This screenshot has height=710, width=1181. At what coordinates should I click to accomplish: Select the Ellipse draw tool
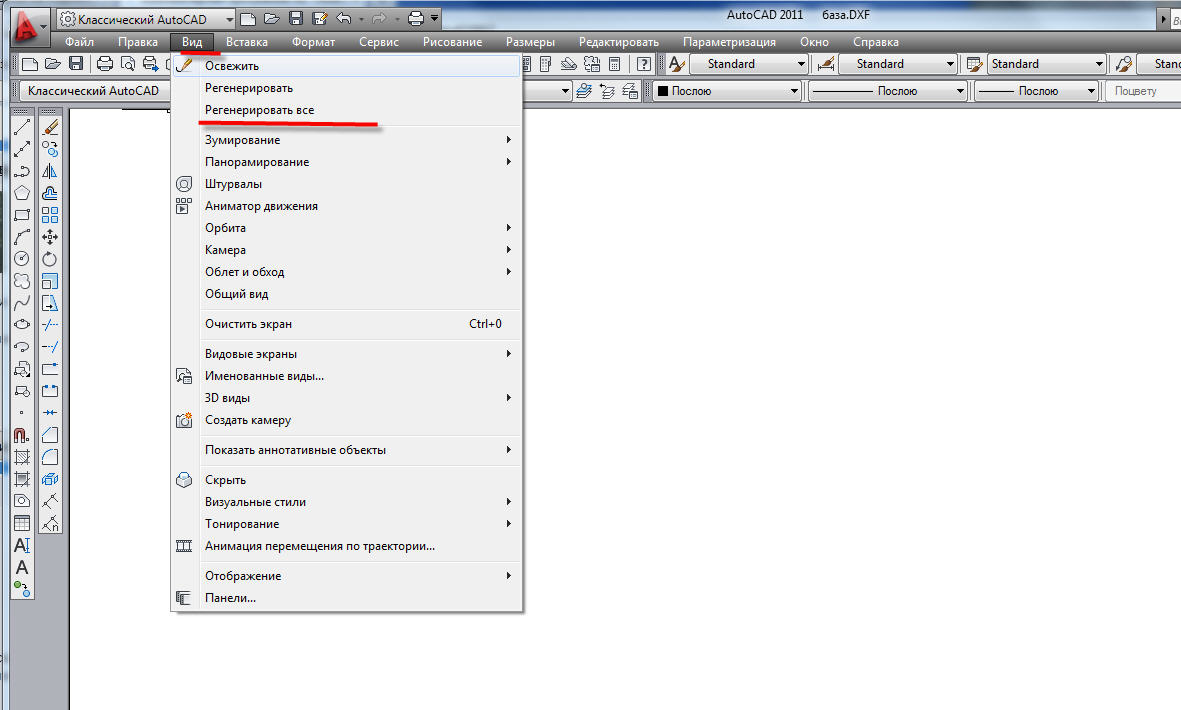pos(22,325)
